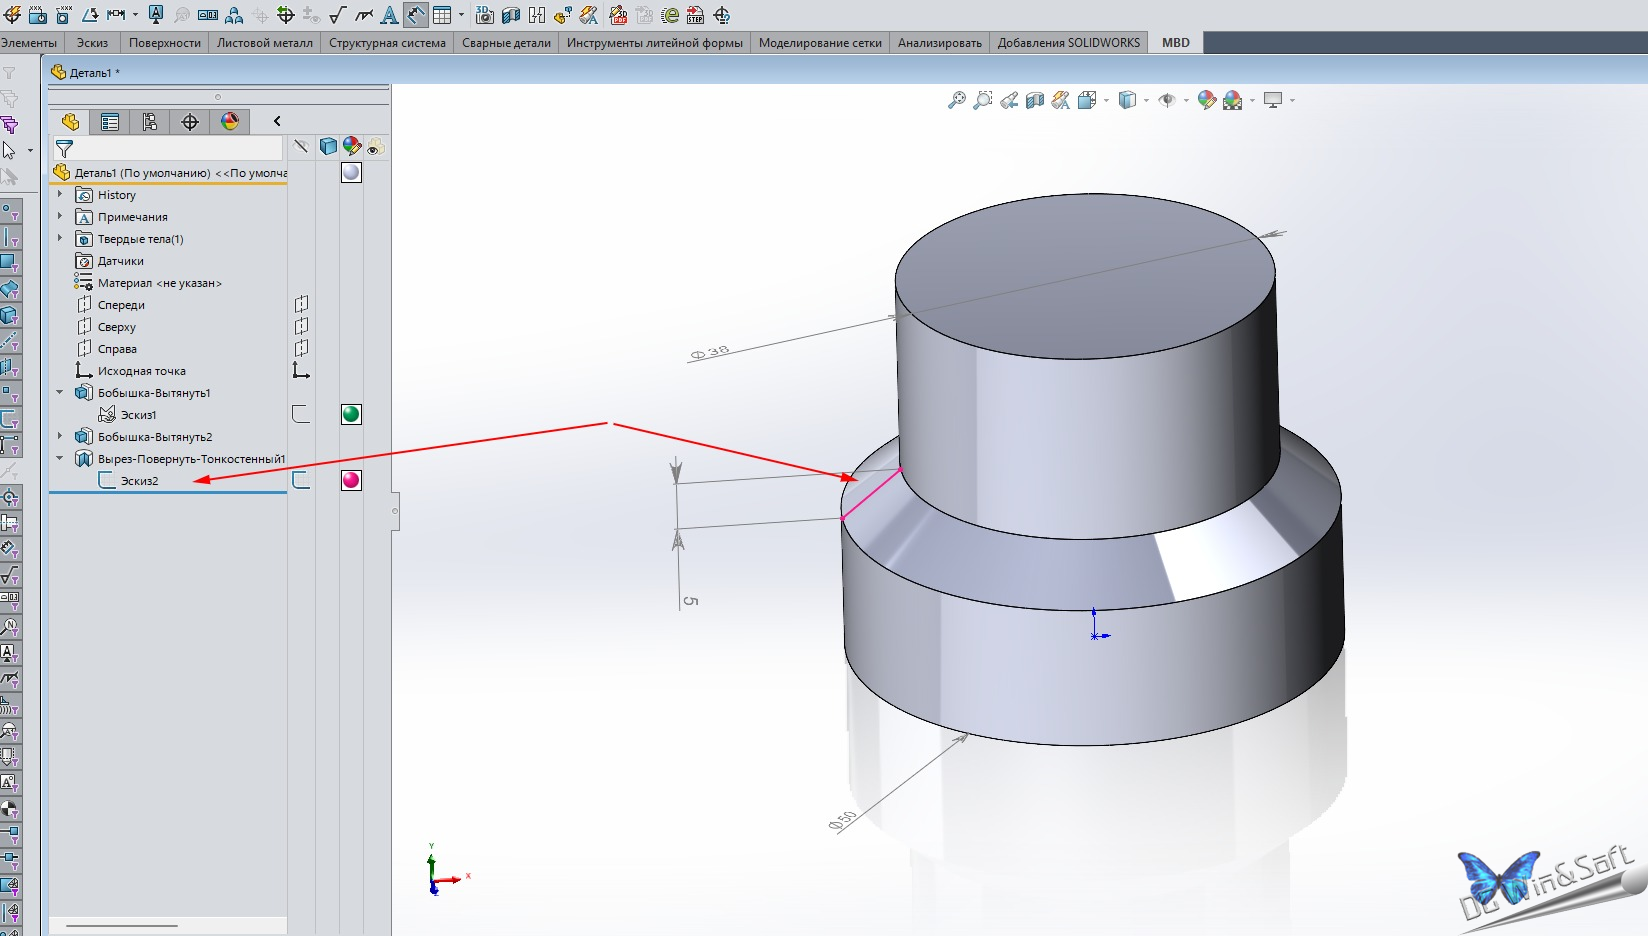Open the Анализировать tab
1648x936 pixels.
[940, 43]
